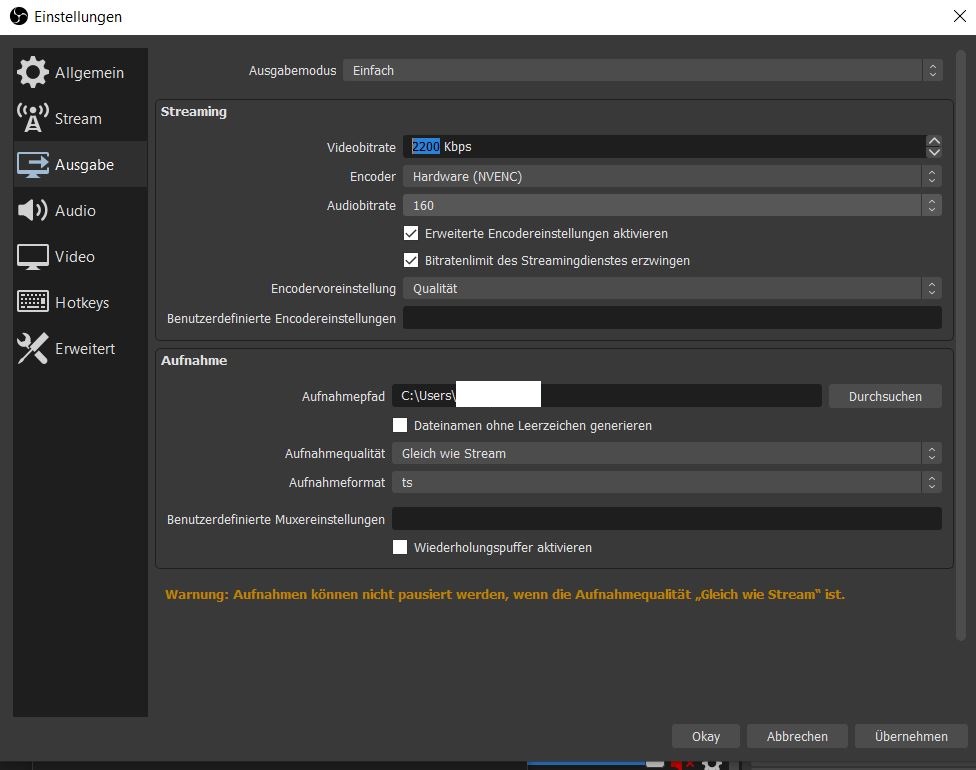The image size is (976, 770).
Task: Expand the Encoder dropdown showing Hardware (NVENC)
Action: (x=671, y=176)
